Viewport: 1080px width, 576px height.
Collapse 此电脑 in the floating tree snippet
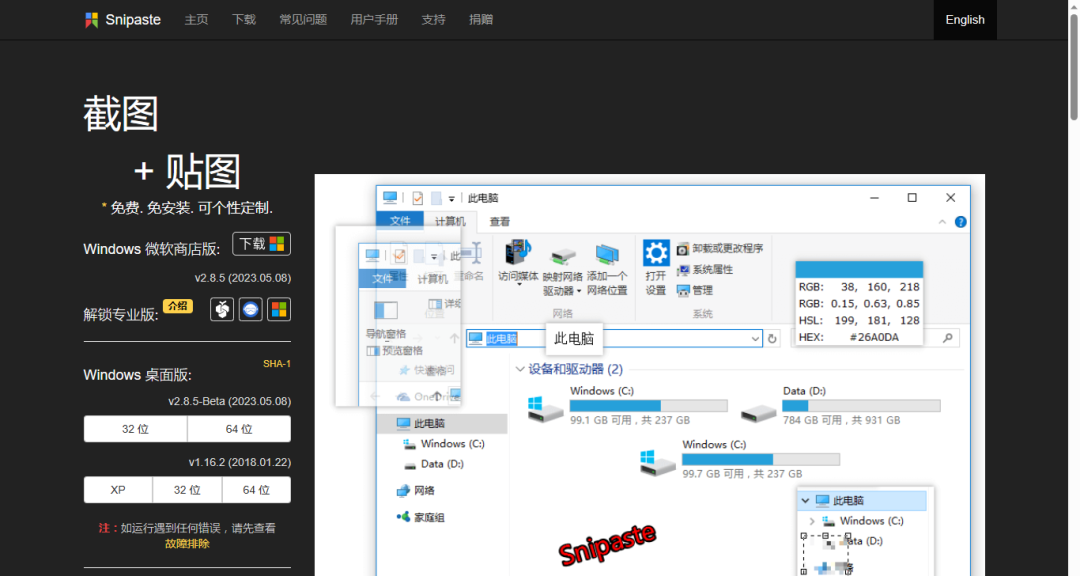pyautogui.click(x=805, y=501)
